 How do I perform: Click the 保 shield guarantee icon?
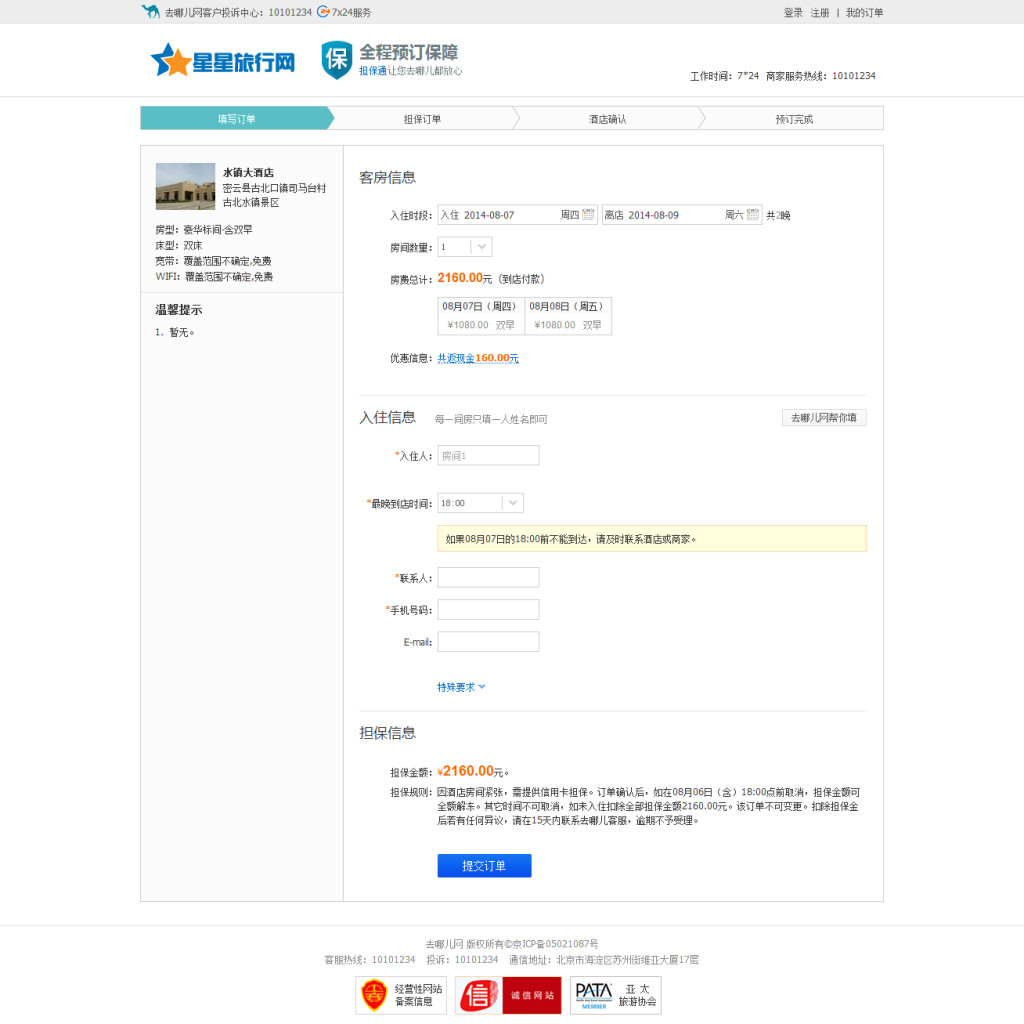(336, 60)
